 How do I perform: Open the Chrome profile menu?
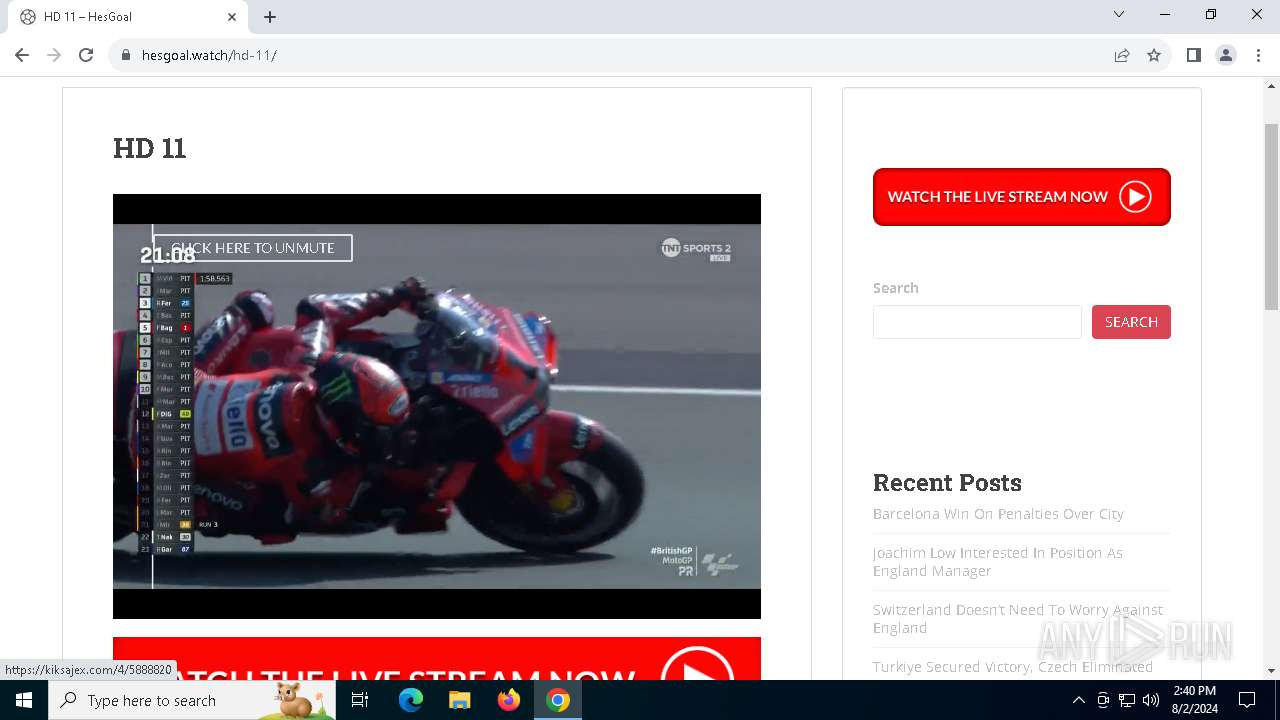[x=1226, y=55]
